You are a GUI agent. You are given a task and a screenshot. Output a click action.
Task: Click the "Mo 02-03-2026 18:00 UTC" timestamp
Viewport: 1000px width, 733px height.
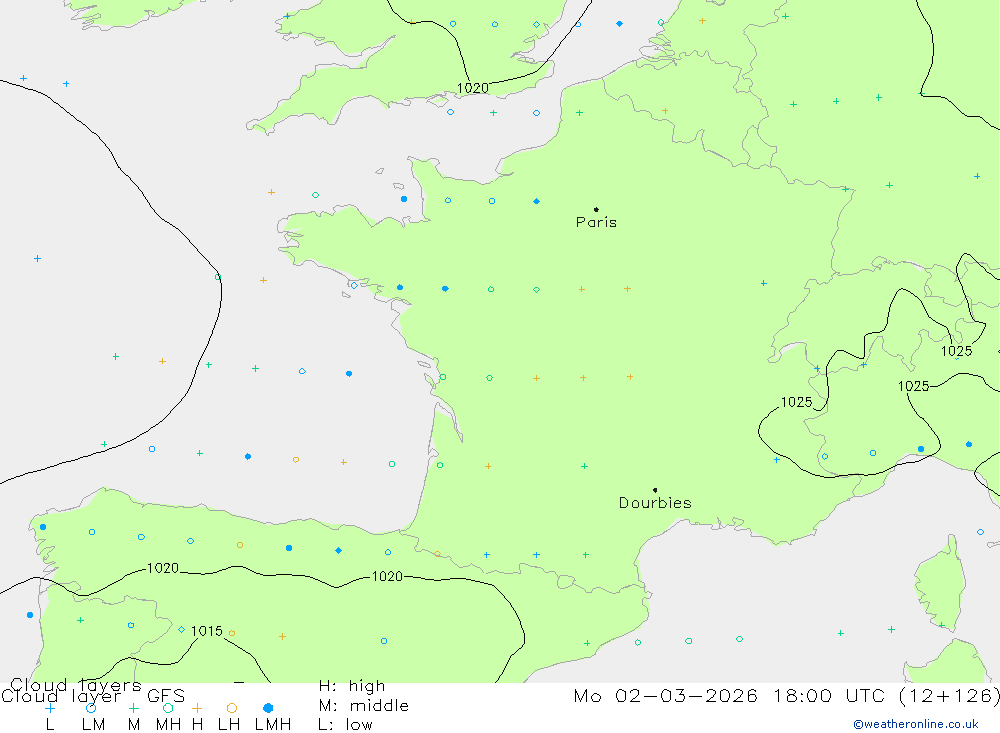[x=732, y=695]
